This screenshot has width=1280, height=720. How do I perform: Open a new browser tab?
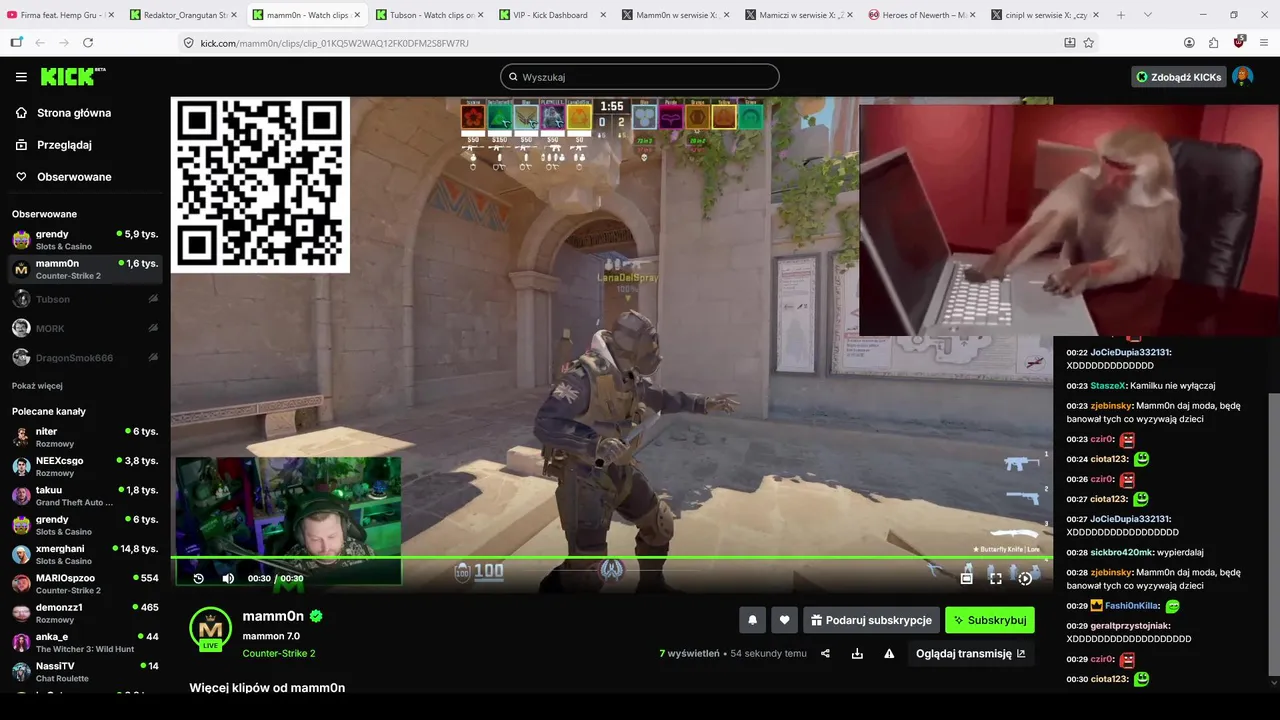pyautogui.click(x=1120, y=15)
